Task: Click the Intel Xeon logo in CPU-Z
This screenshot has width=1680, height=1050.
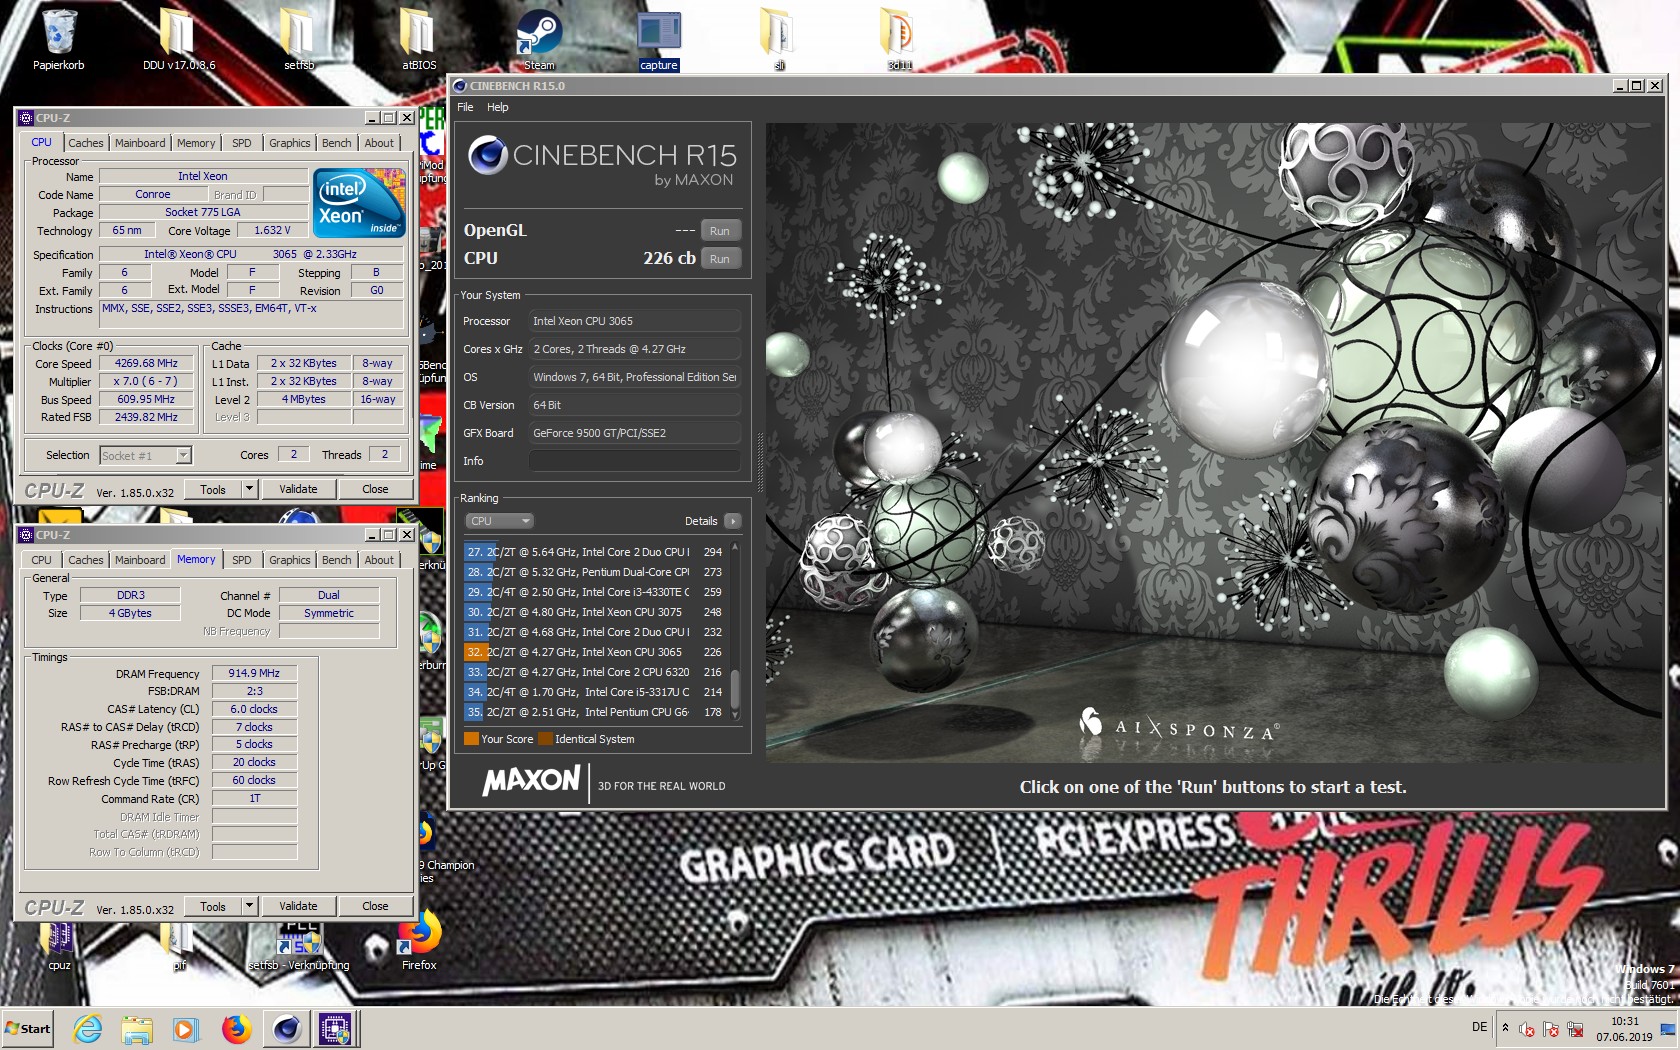Action: (360, 202)
